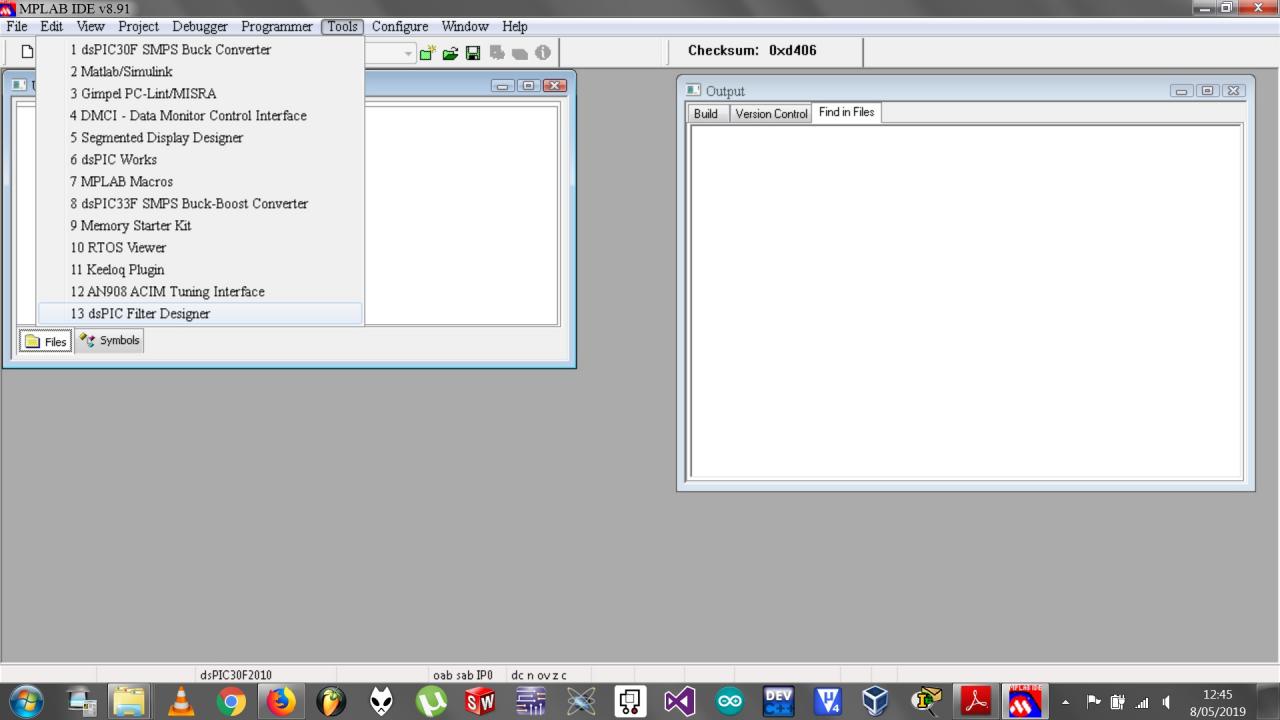Click the 'dc n ov z c' status flags
This screenshot has width=1280, height=720.
[x=539, y=675]
